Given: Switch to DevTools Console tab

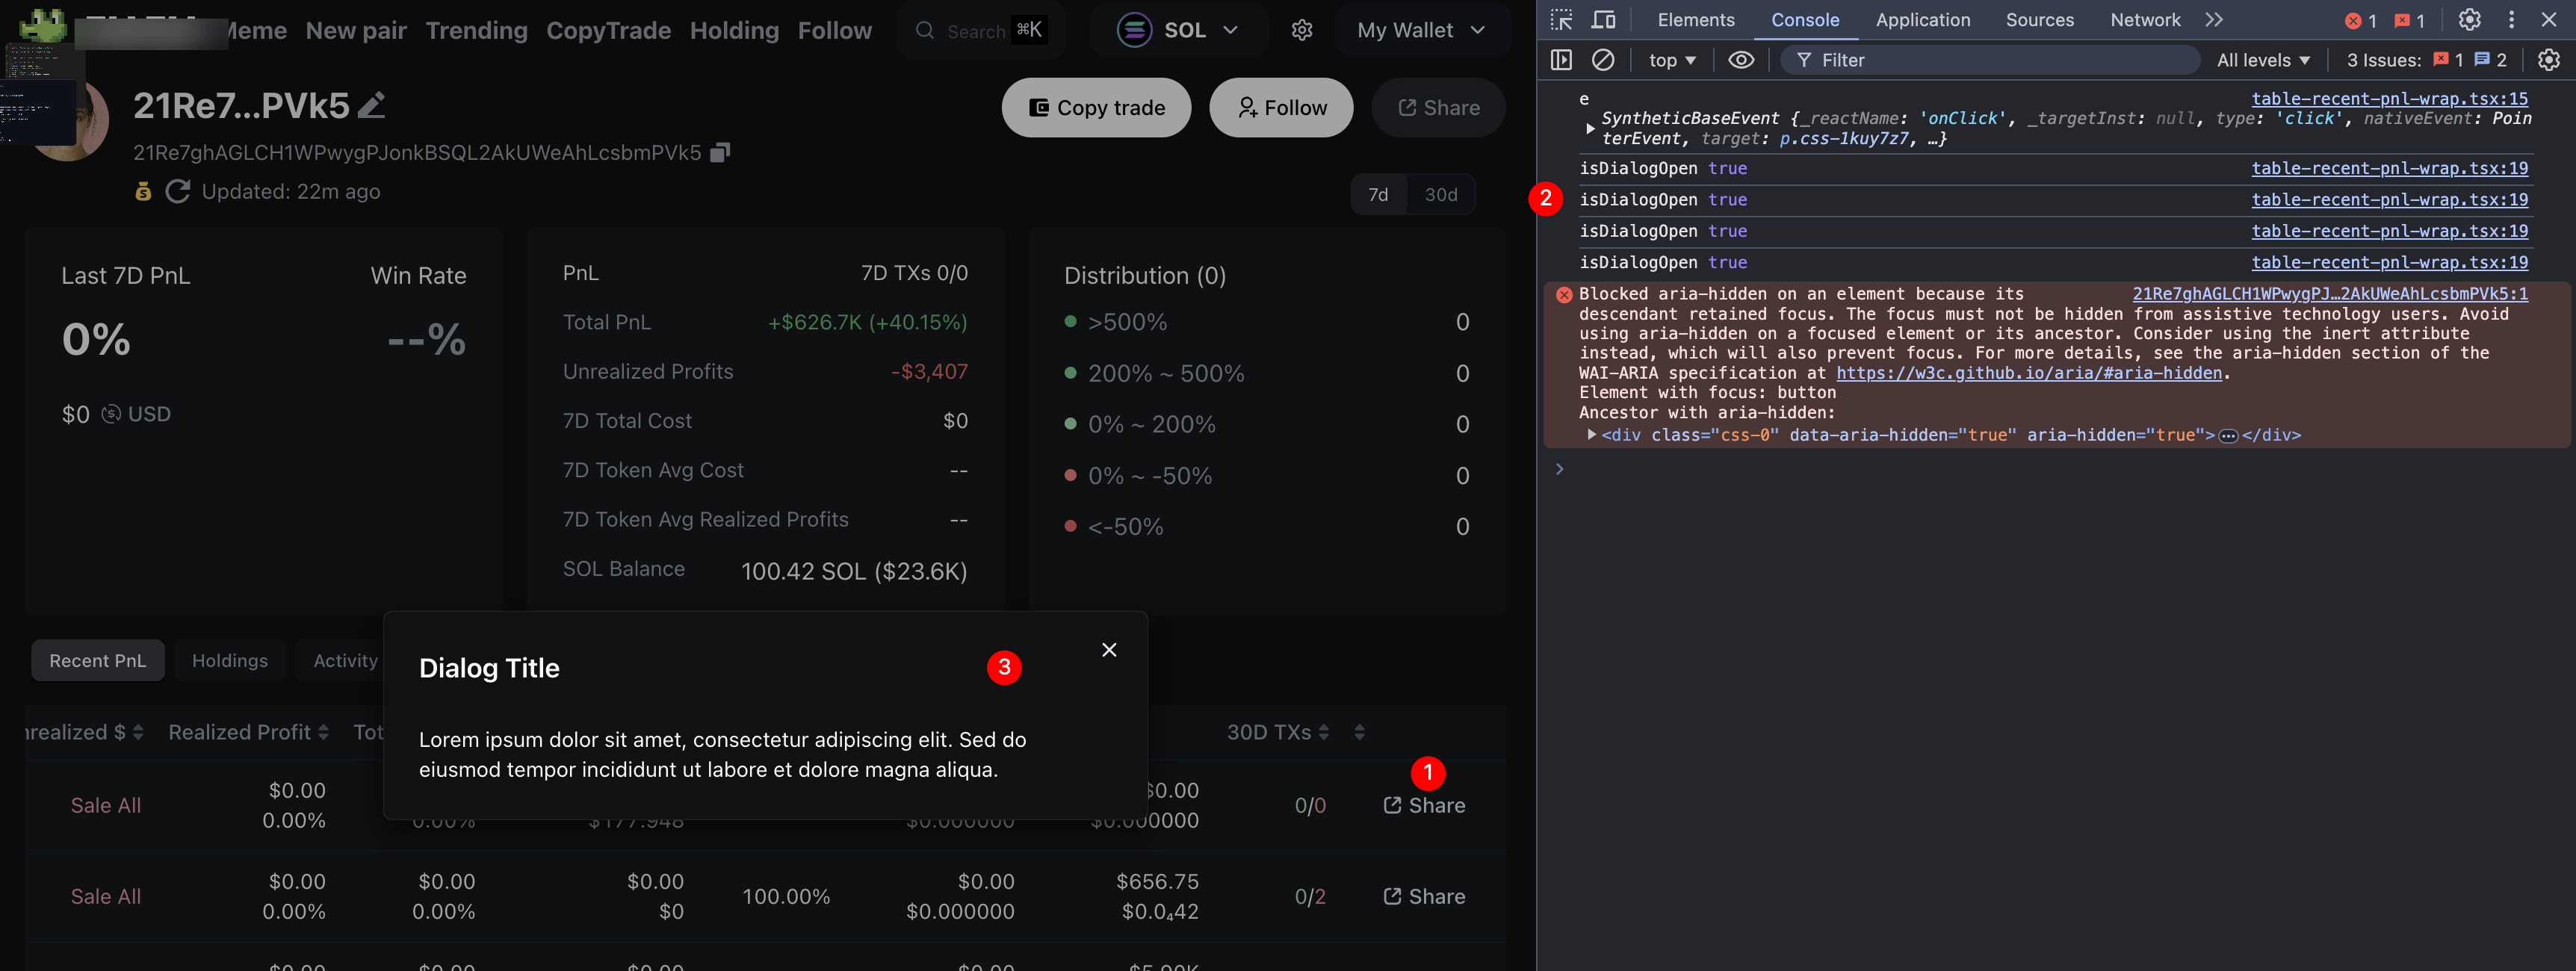Looking at the screenshot, I should pos(1805,20).
